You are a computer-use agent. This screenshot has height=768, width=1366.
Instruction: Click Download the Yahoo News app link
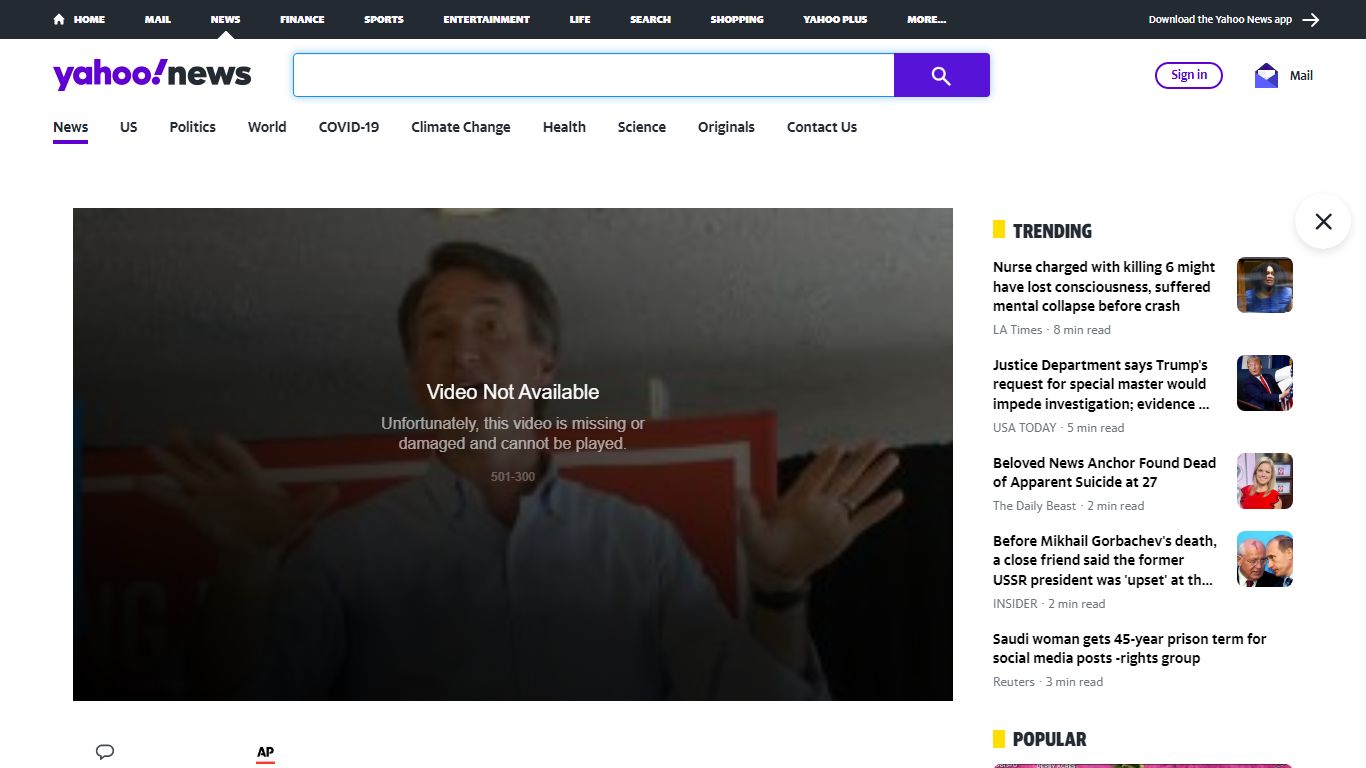1220,19
